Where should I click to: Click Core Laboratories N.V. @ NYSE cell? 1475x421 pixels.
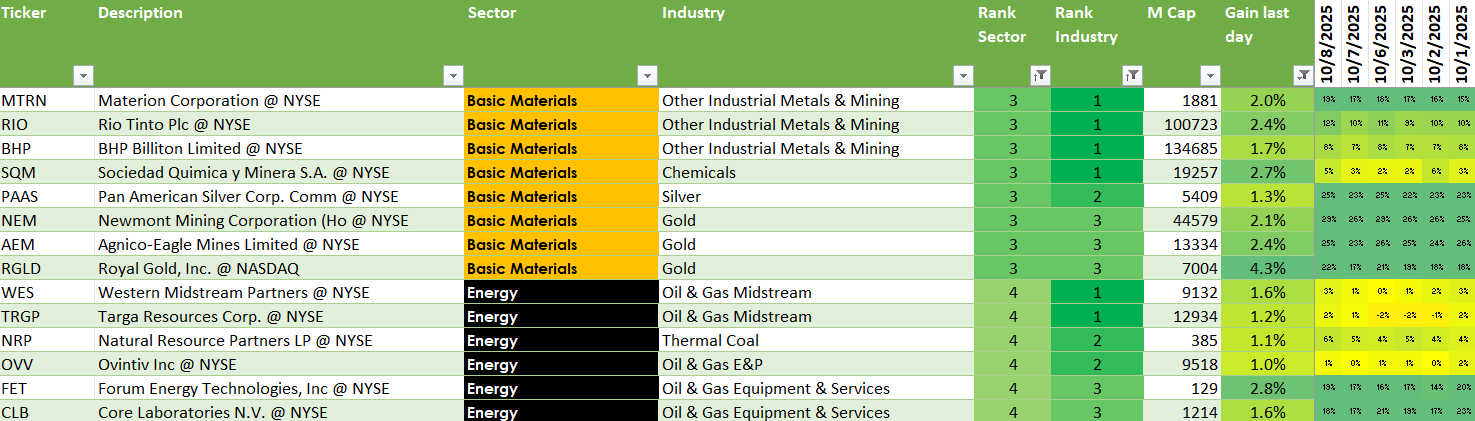[279, 411]
